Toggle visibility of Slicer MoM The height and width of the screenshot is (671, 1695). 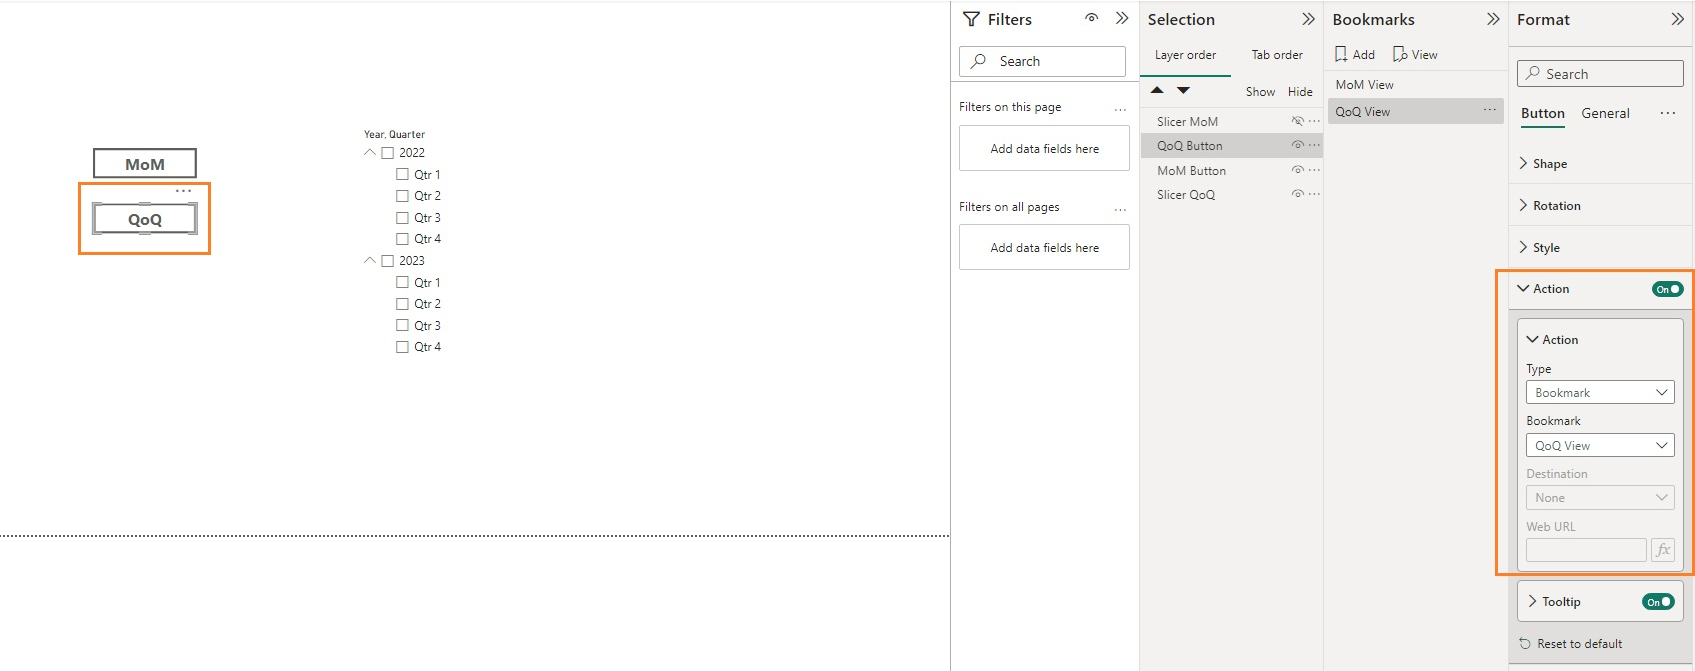pos(1297,121)
